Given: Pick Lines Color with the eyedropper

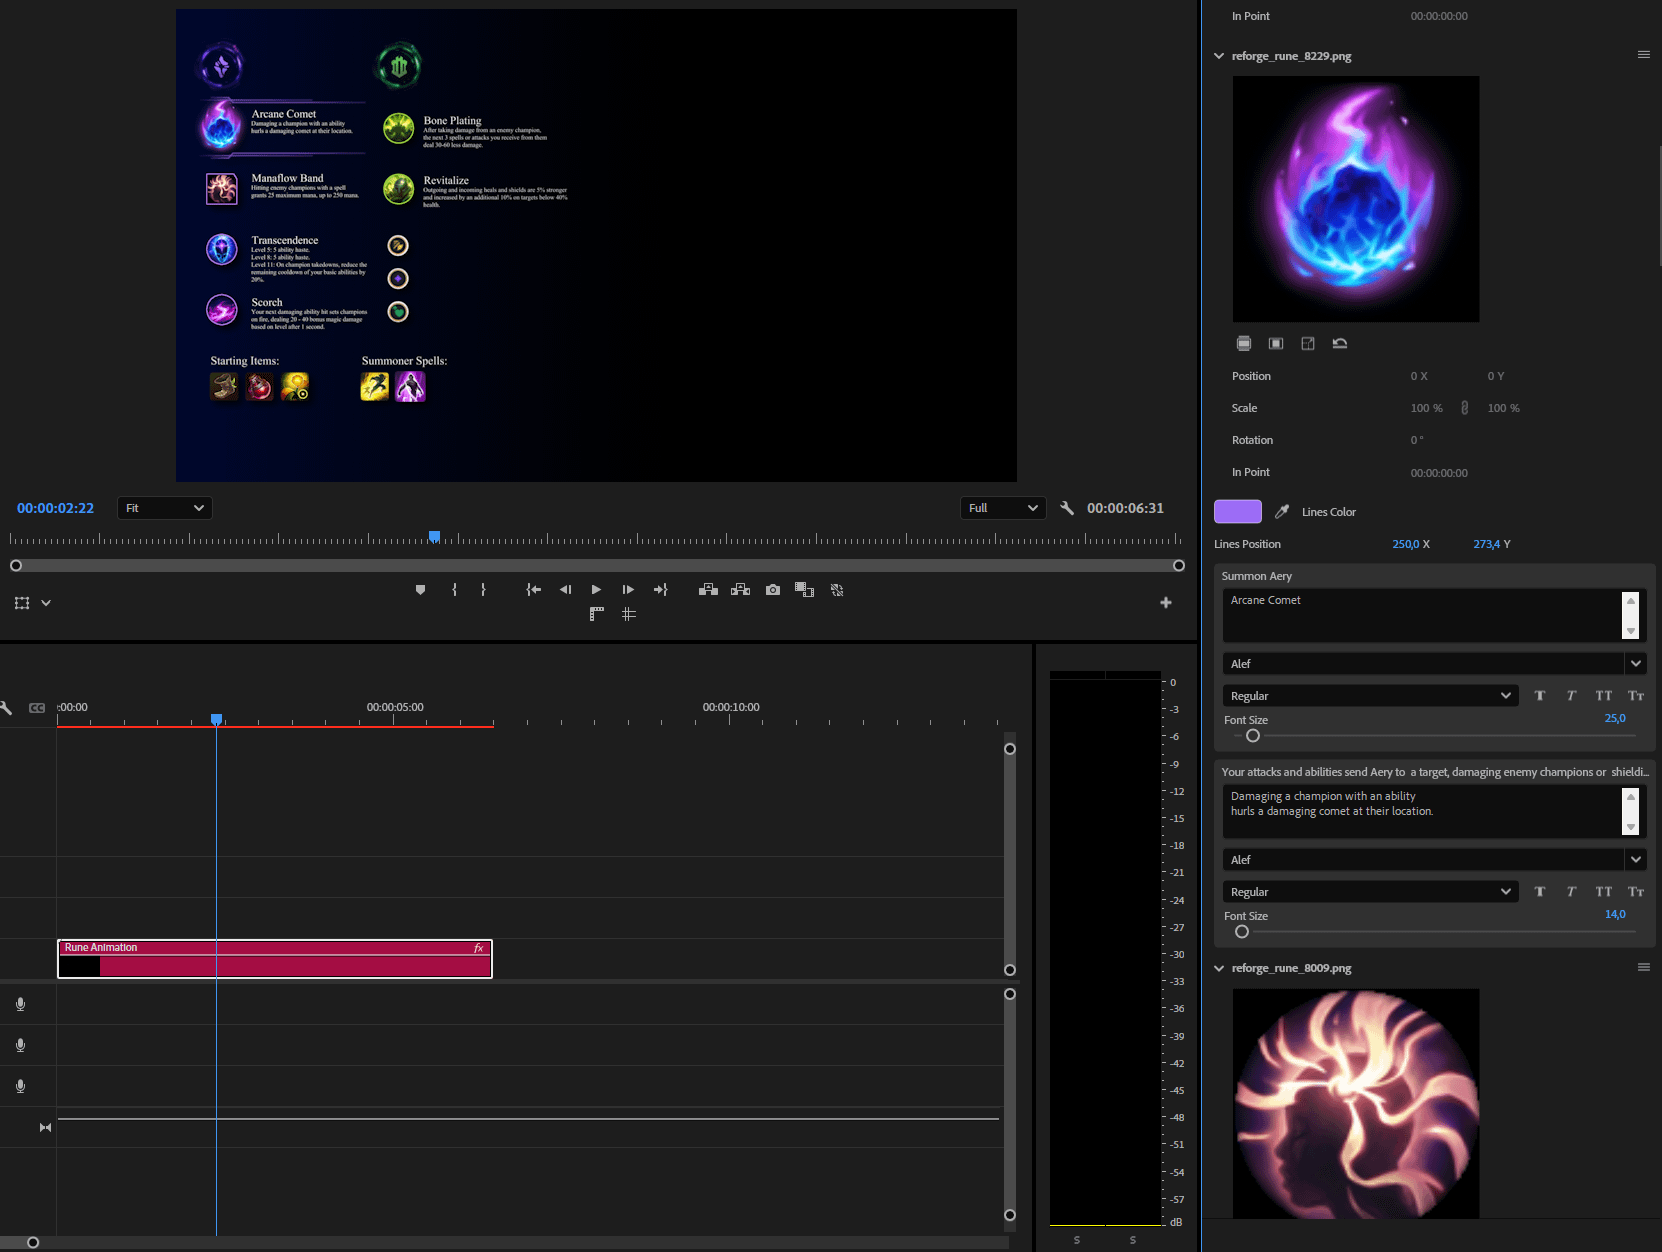Looking at the screenshot, I should tap(1282, 512).
